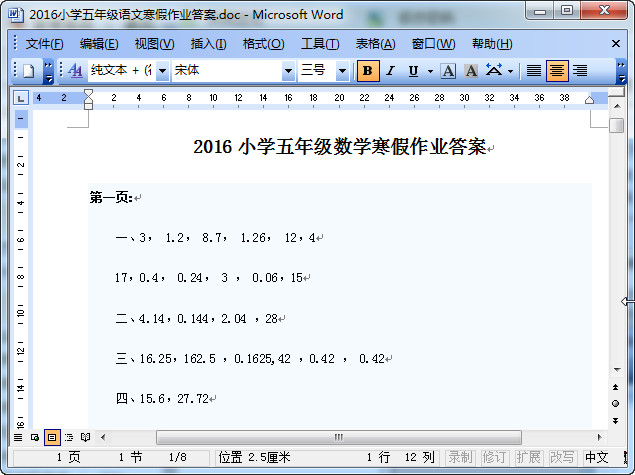Screen dimensions: 635x475
Task: Close the document with menu bar X
Action: (616, 44)
